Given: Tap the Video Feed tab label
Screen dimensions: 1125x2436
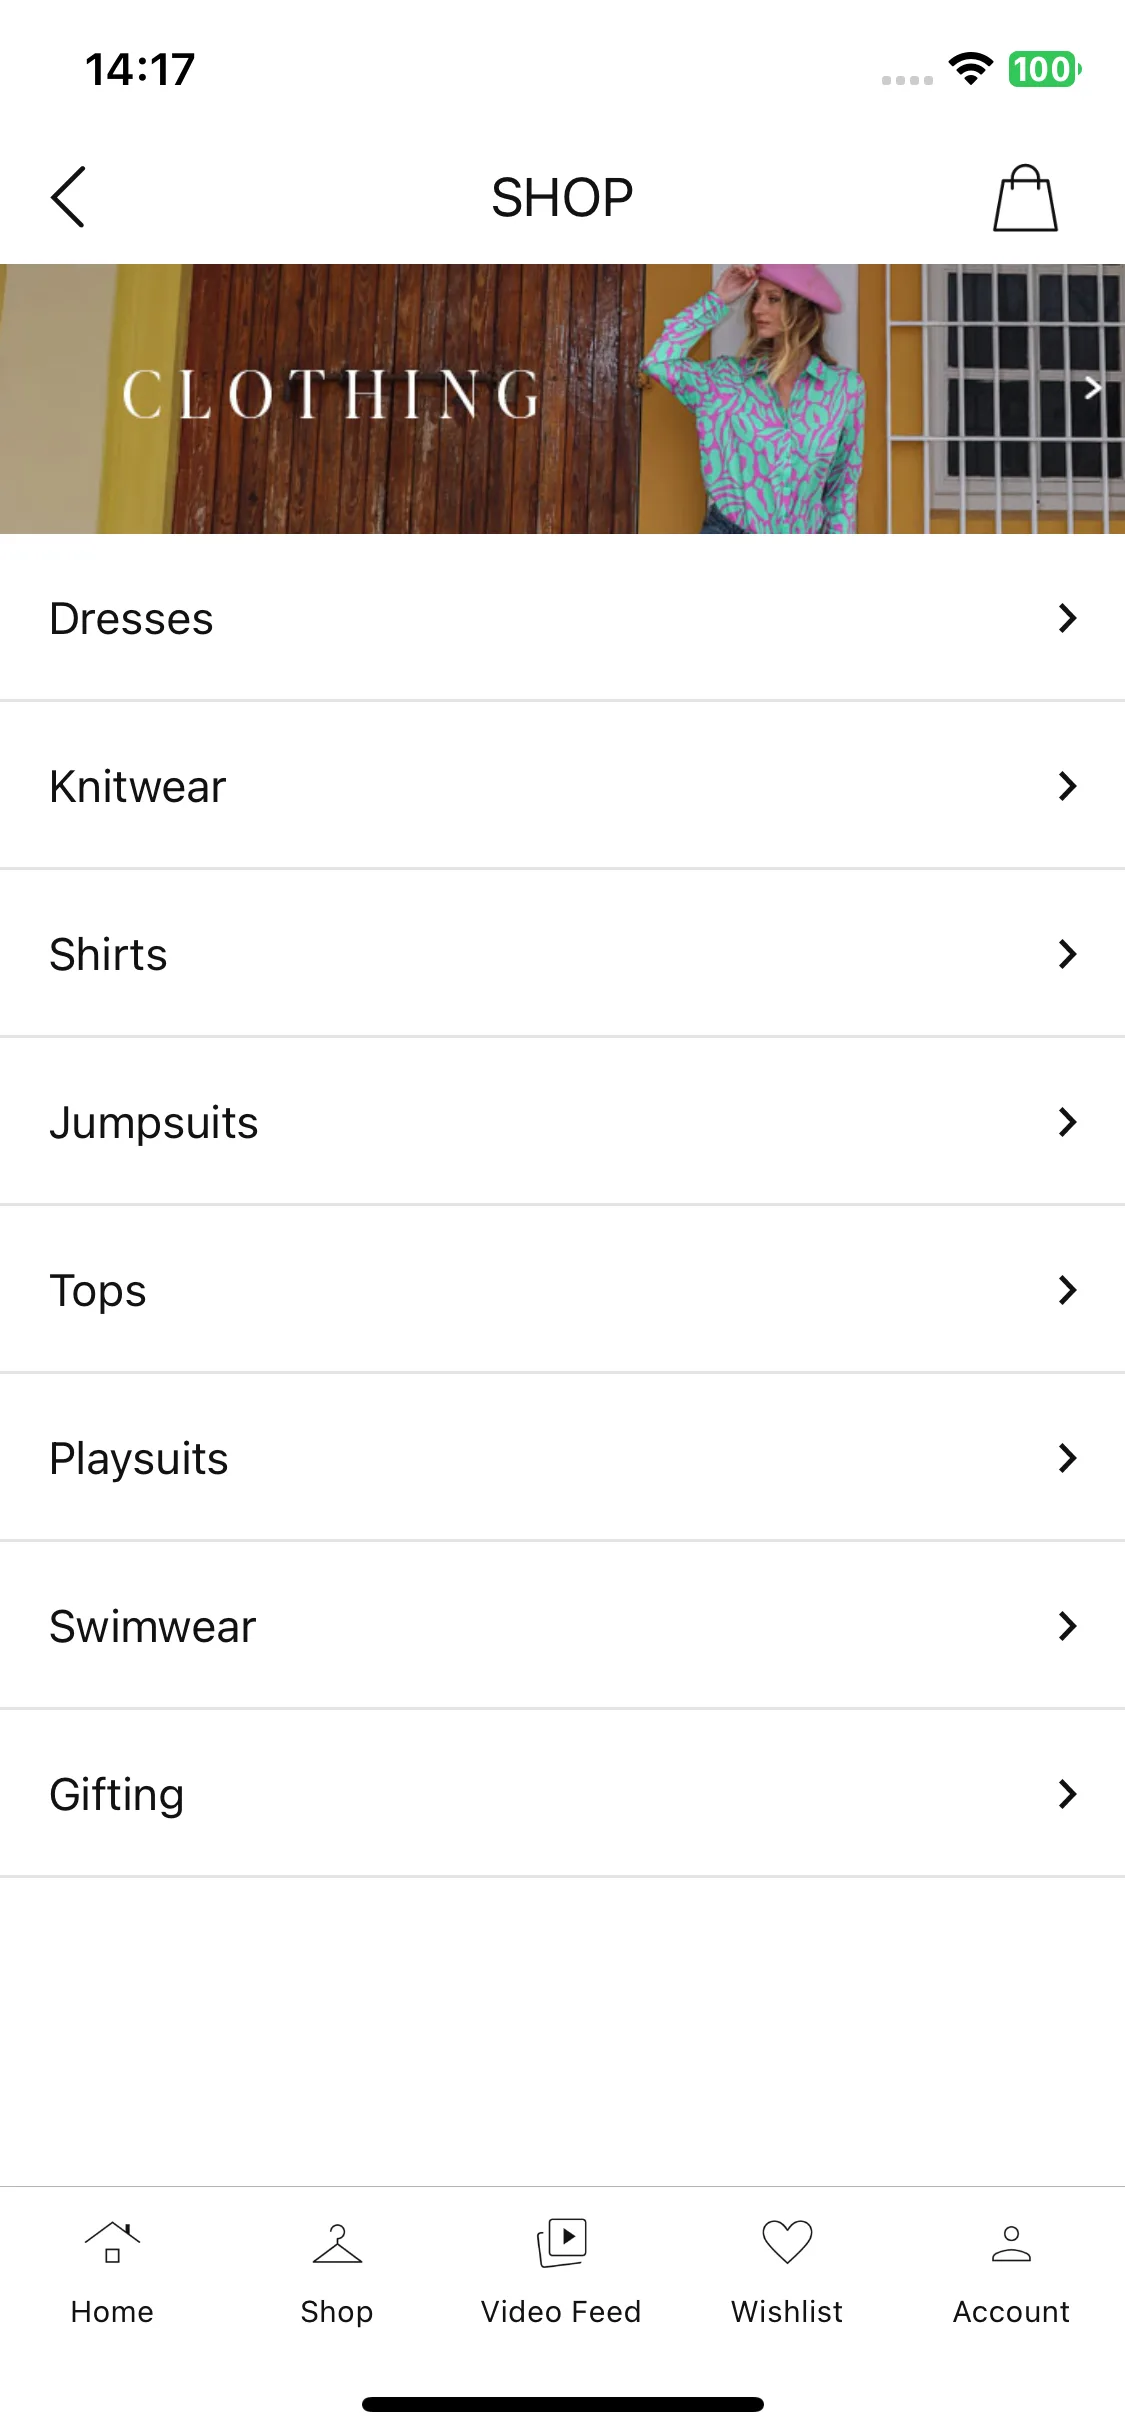Looking at the screenshot, I should pos(561,2312).
